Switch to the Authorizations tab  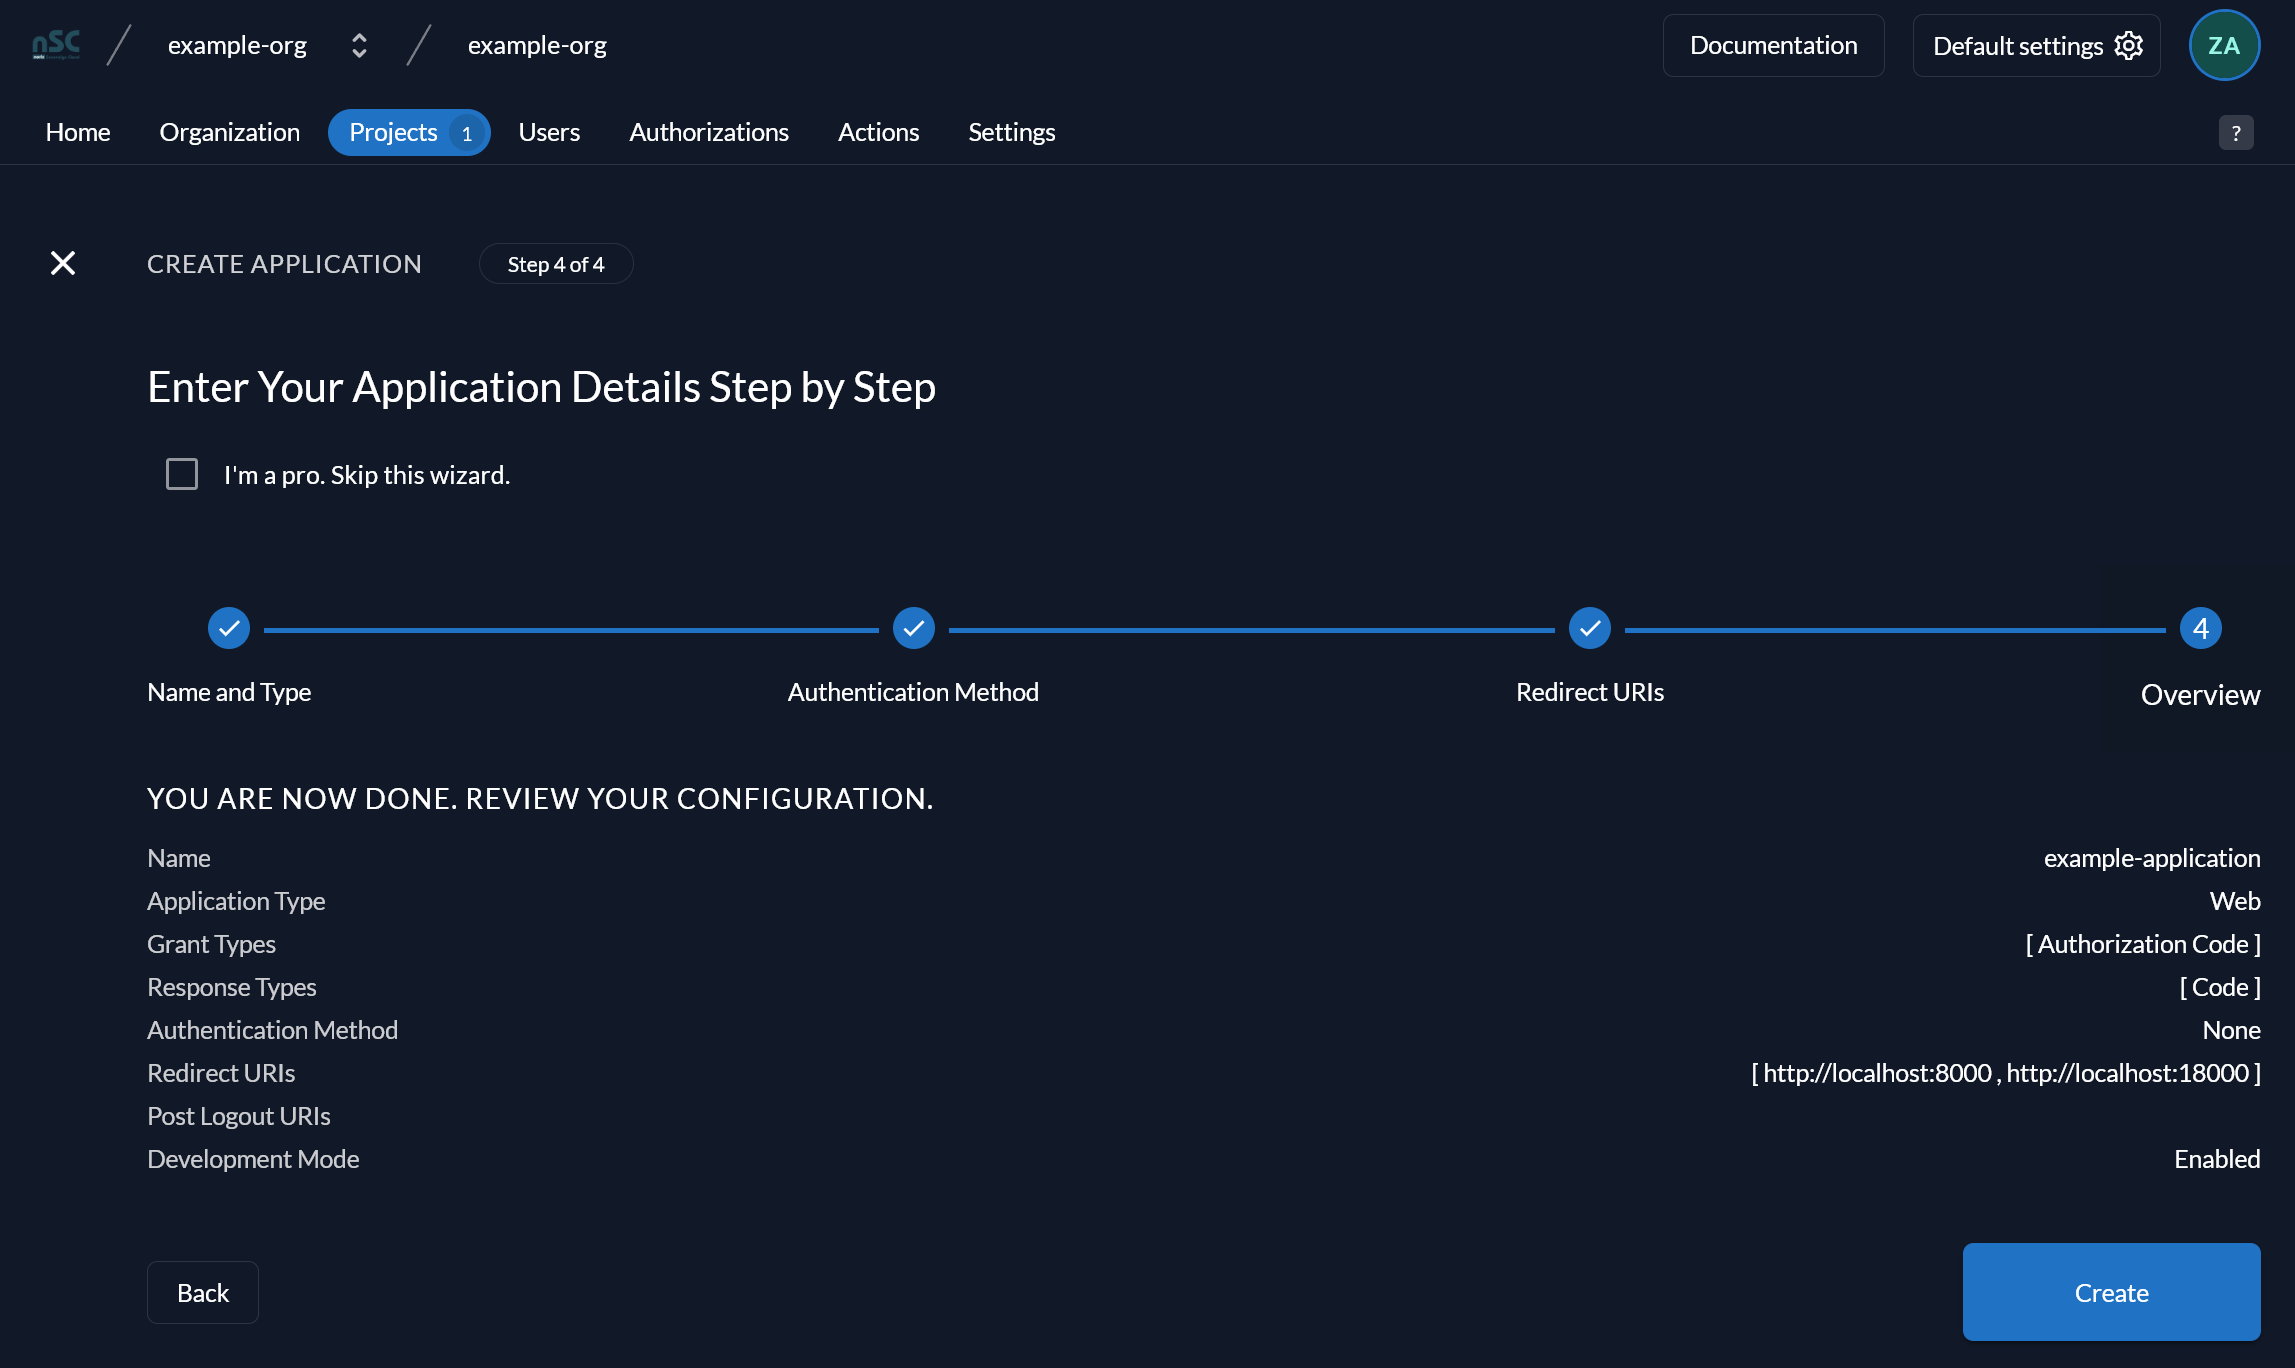coord(709,132)
